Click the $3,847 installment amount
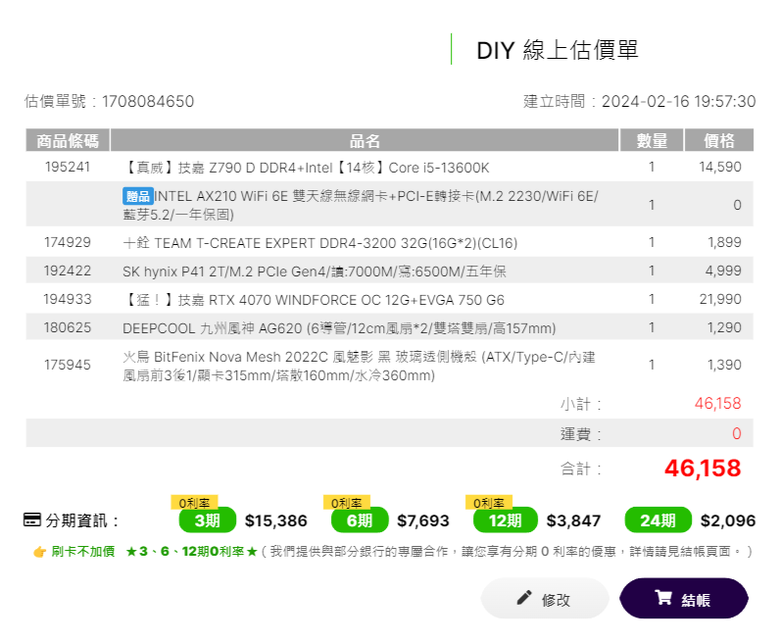The height and width of the screenshot is (642, 780). [x=574, y=521]
